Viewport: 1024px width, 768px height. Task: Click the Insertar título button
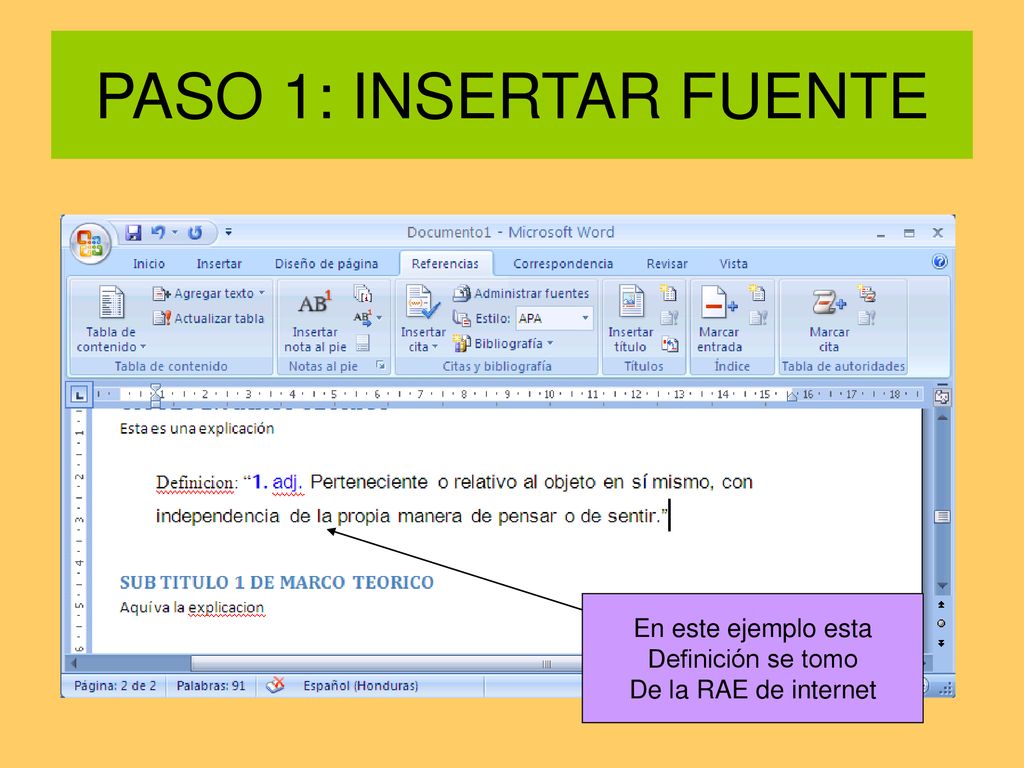click(630, 319)
